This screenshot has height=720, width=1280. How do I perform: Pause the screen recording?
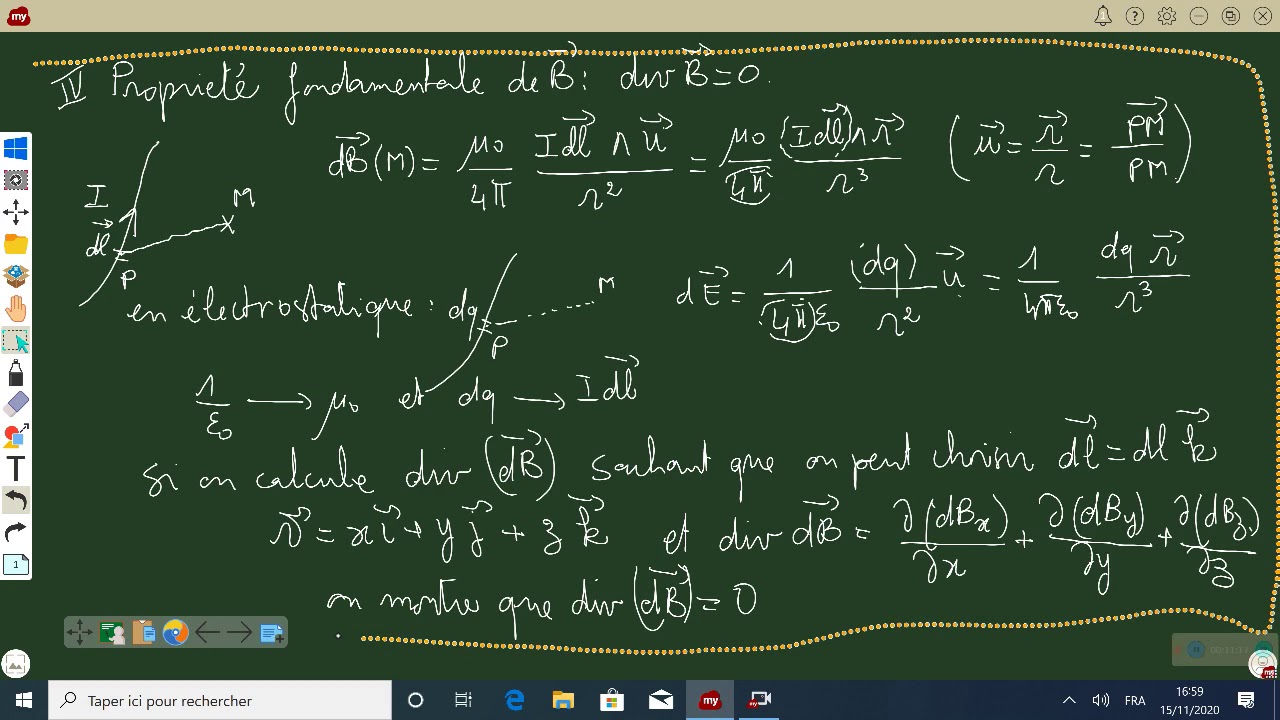pyautogui.click(x=1195, y=650)
